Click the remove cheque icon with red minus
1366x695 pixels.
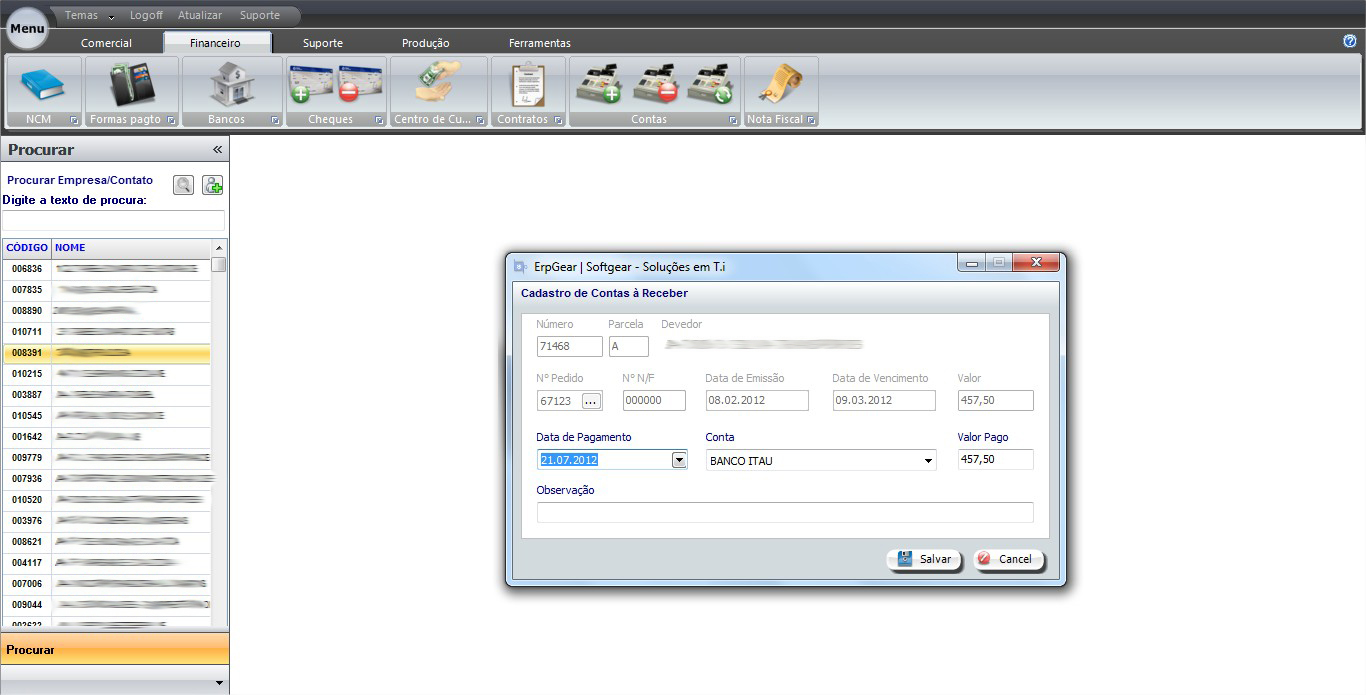360,84
